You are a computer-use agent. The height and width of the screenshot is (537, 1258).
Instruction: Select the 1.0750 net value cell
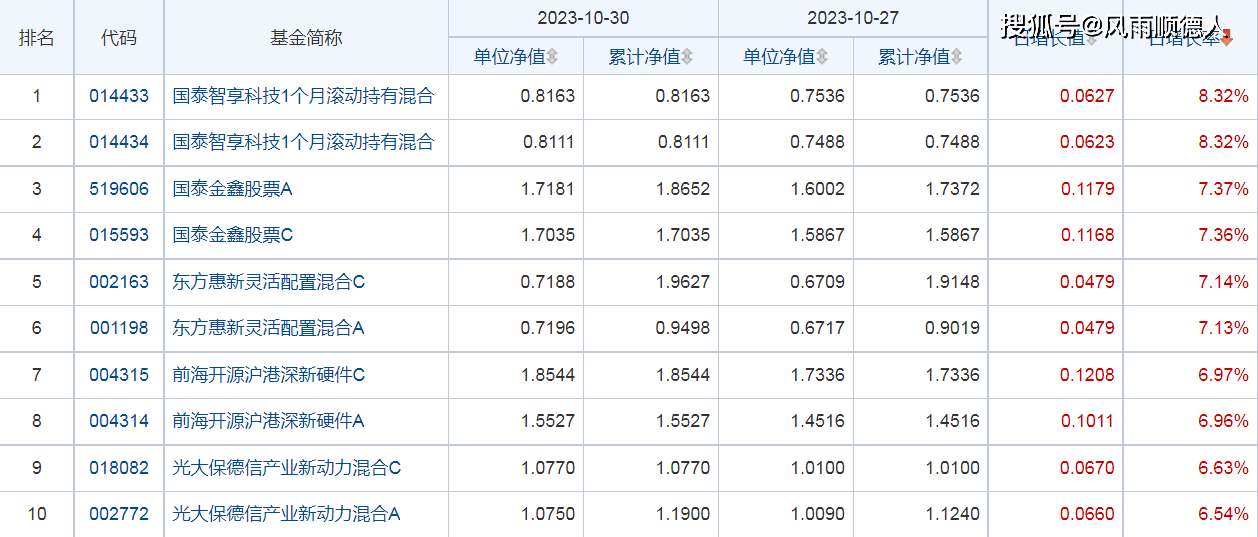(x=548, y=514)
